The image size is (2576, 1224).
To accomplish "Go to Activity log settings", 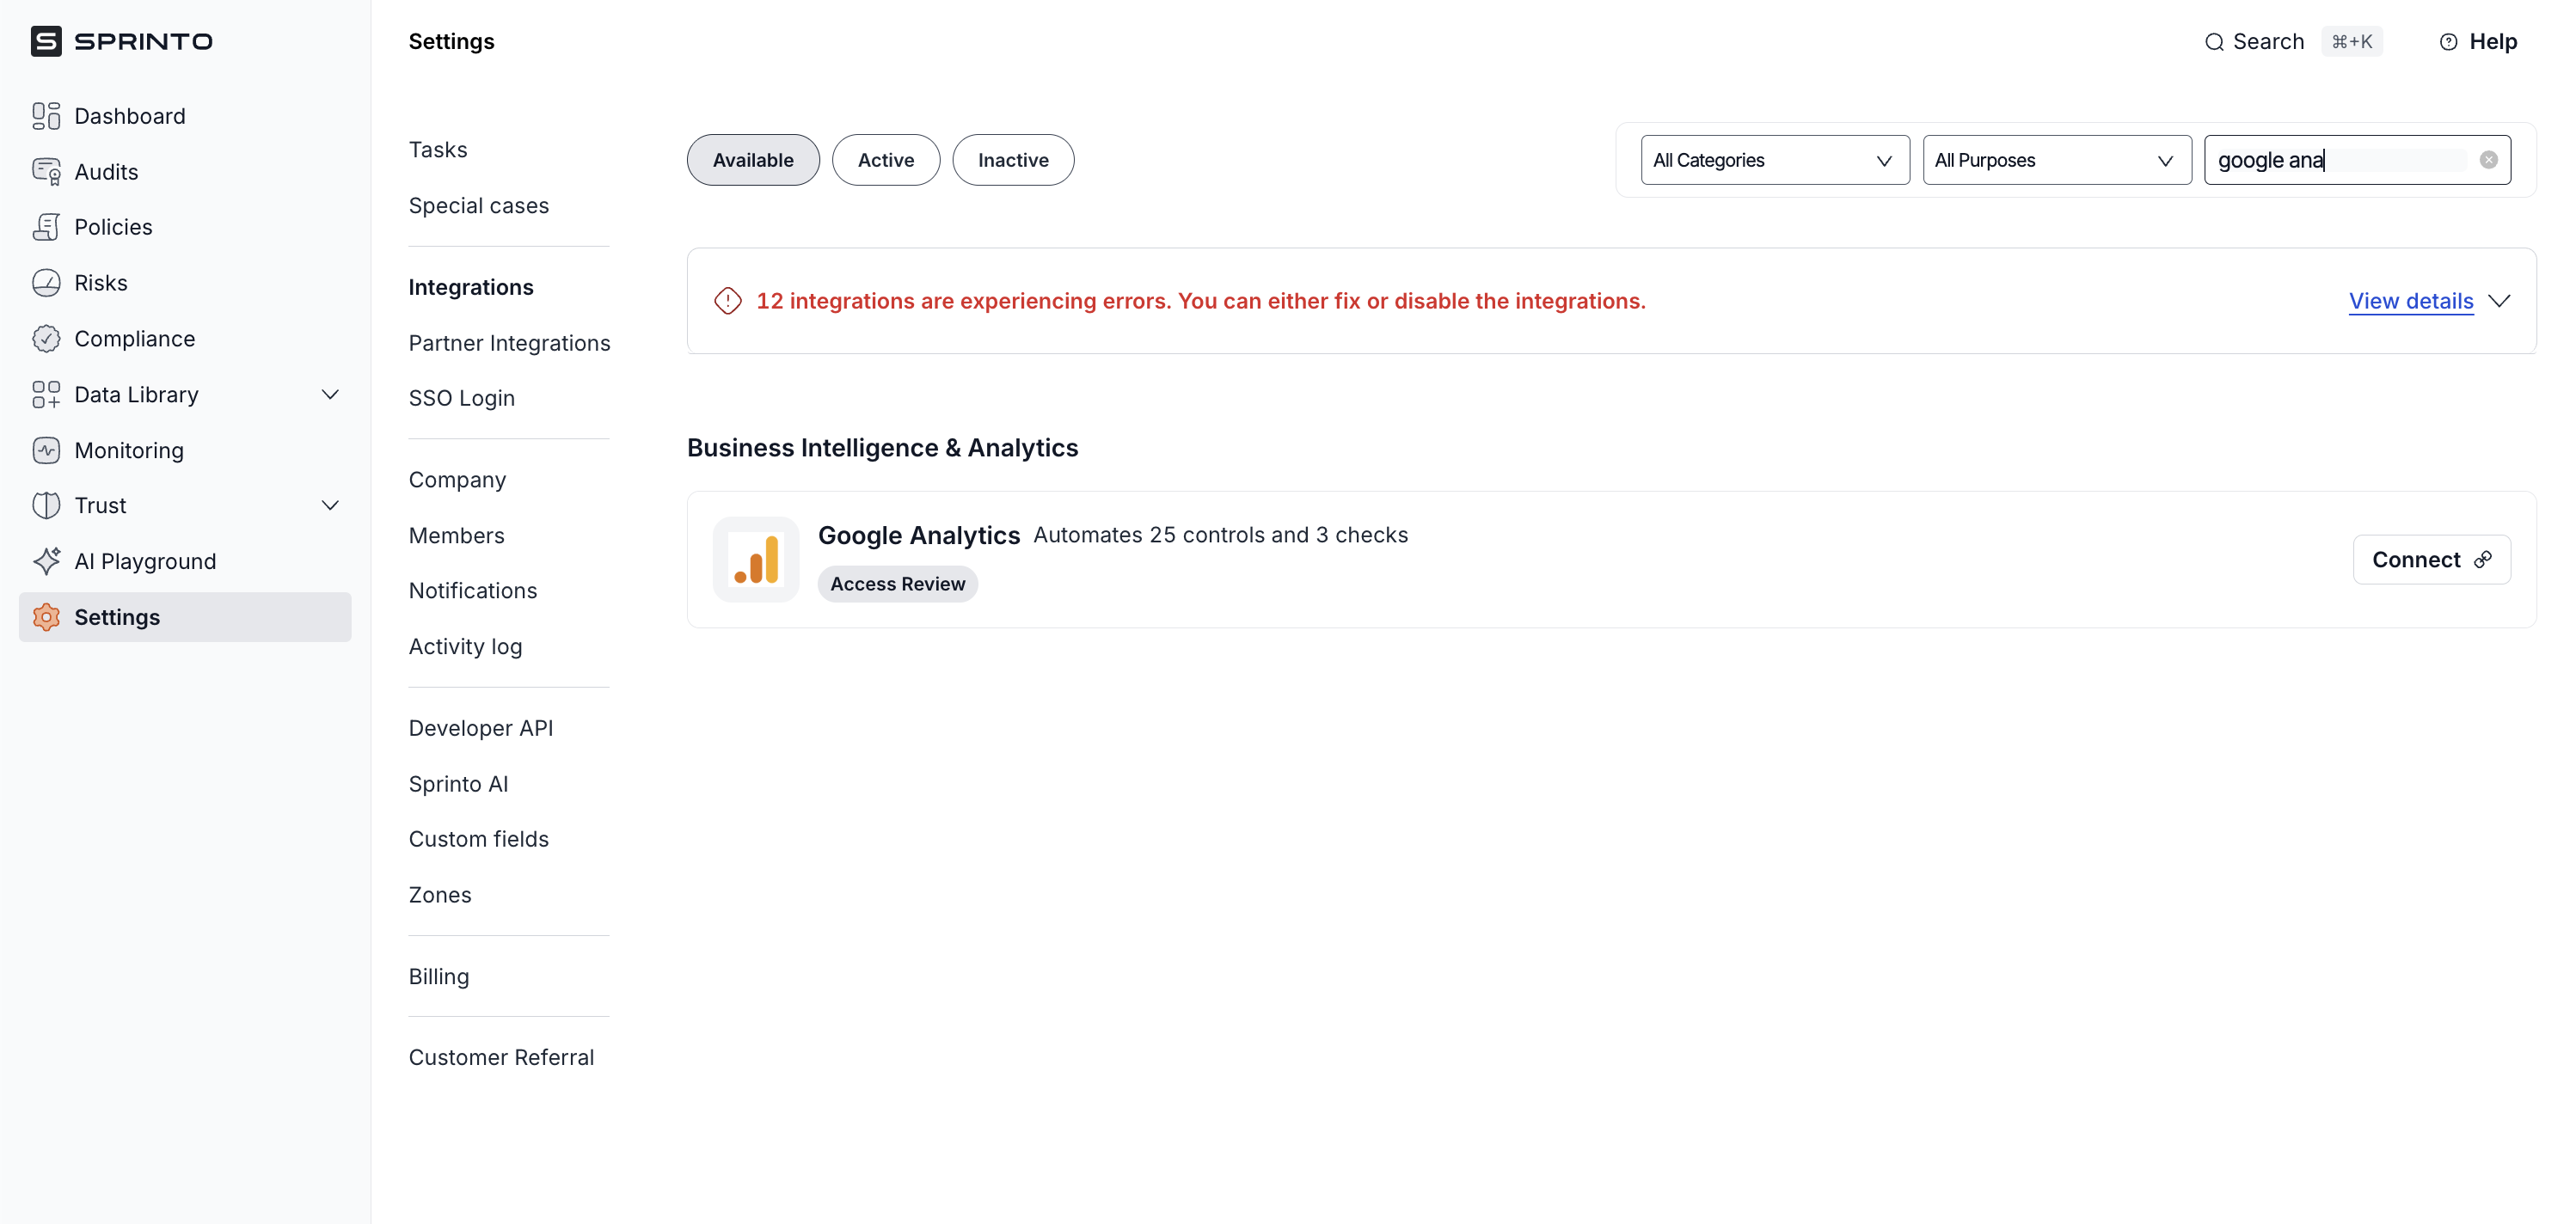I will (465, 646).
